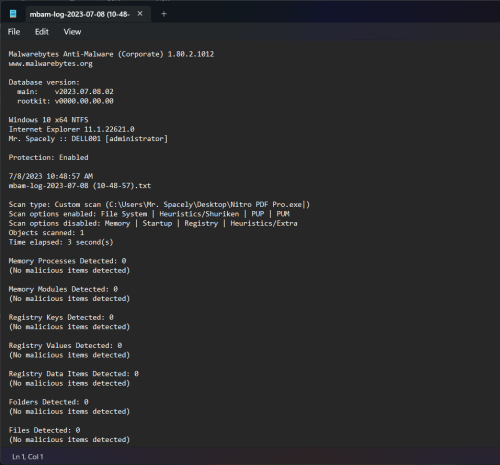
Task: Click the Malwarebytes Anti-Malware version line
Action: tap(111, 54)
